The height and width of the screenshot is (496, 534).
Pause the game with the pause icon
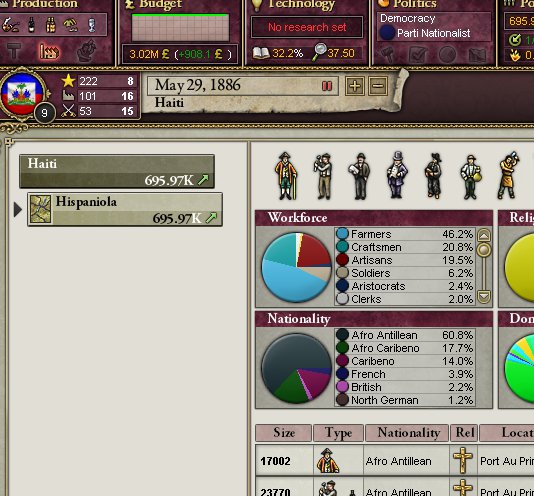pyautogui.click(x=327, y=86)
